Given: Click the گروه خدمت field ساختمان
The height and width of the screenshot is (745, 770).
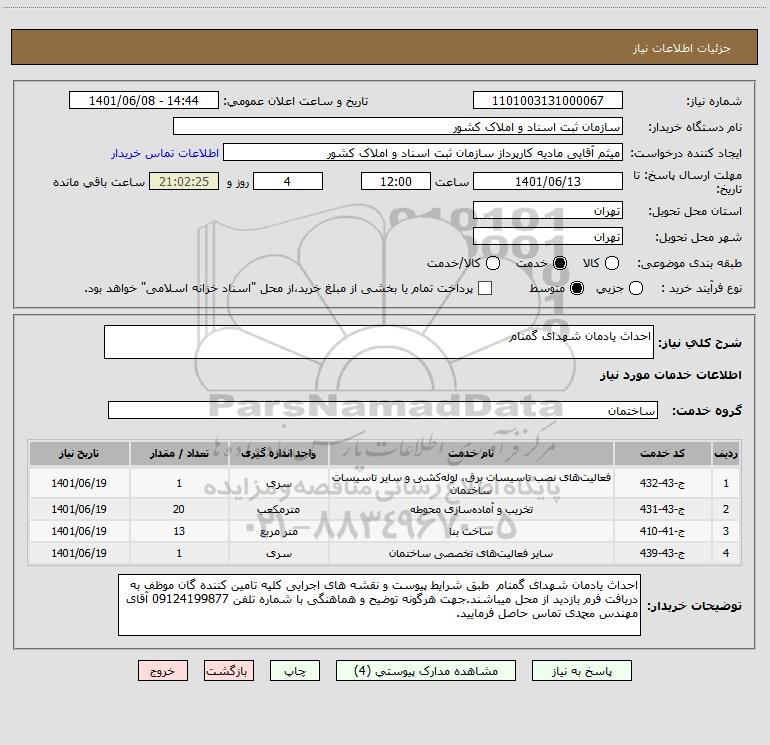Looking at the screenshot, I should tap(383, 410).
